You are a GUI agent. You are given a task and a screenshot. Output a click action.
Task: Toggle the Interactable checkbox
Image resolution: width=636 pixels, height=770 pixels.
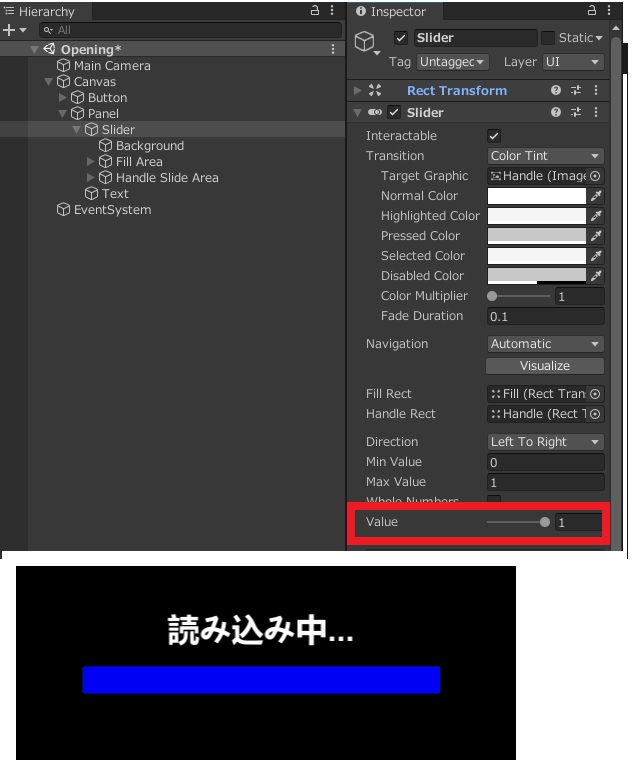[494, 136]
